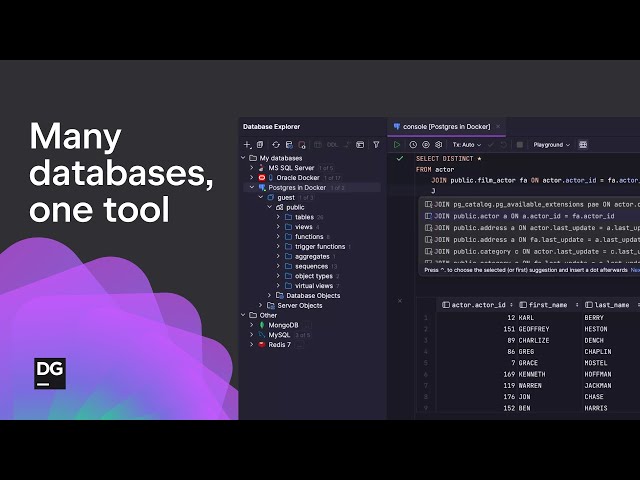Click cell JACKMAN in results

click(x=598, y=385)
